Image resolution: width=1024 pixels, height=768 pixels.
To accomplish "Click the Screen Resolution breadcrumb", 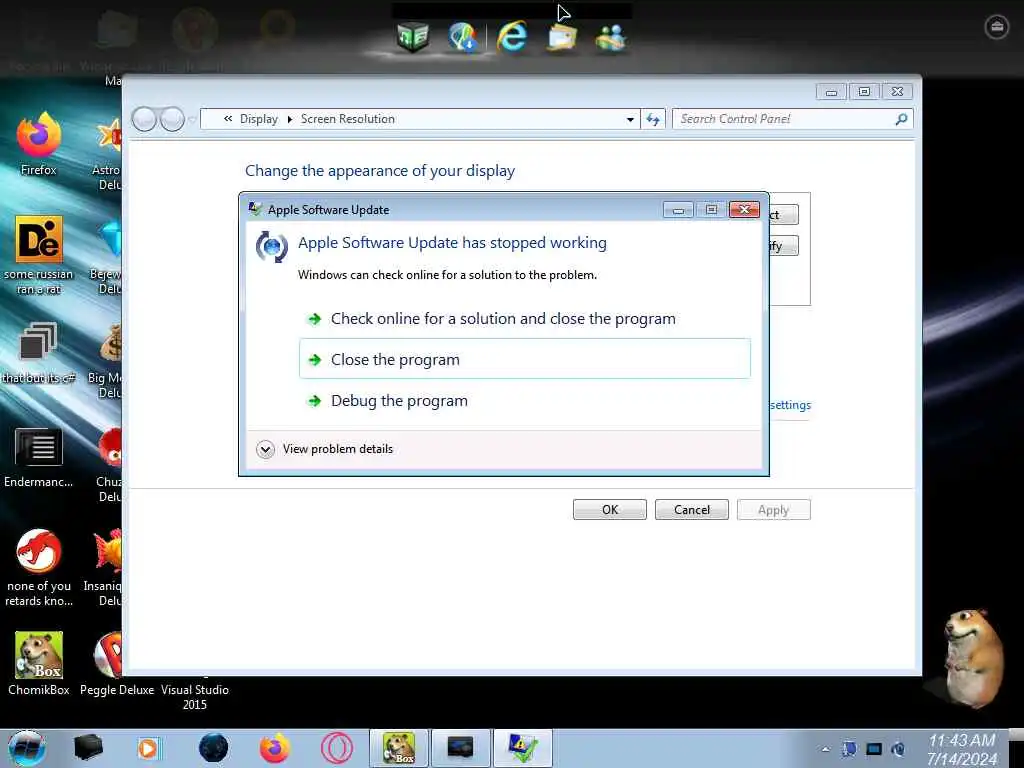I will click(347, 119).
